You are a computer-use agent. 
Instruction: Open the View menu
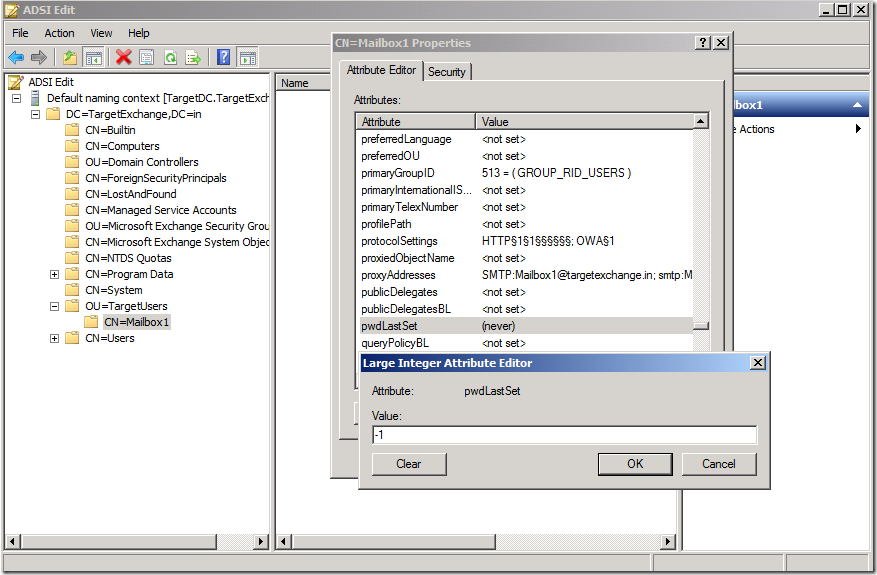pyautogui.click(x=101, y=33)
